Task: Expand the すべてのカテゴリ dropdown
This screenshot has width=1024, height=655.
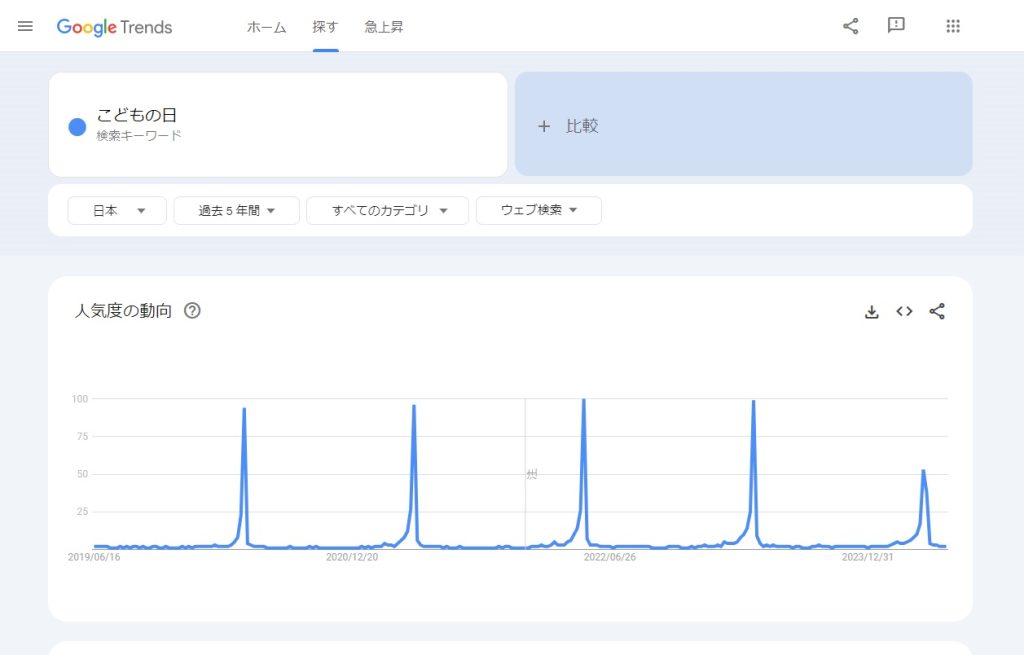Action: (x=388, y=210)
